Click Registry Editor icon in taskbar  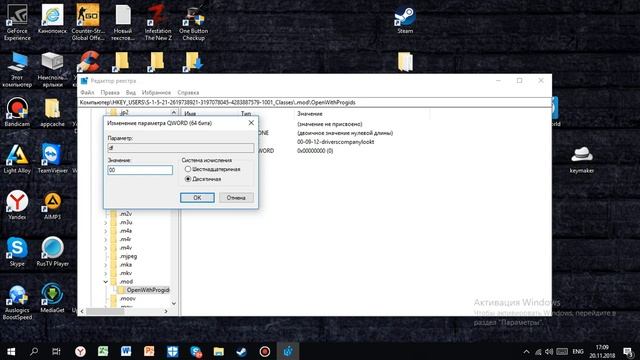coord(288,351)
